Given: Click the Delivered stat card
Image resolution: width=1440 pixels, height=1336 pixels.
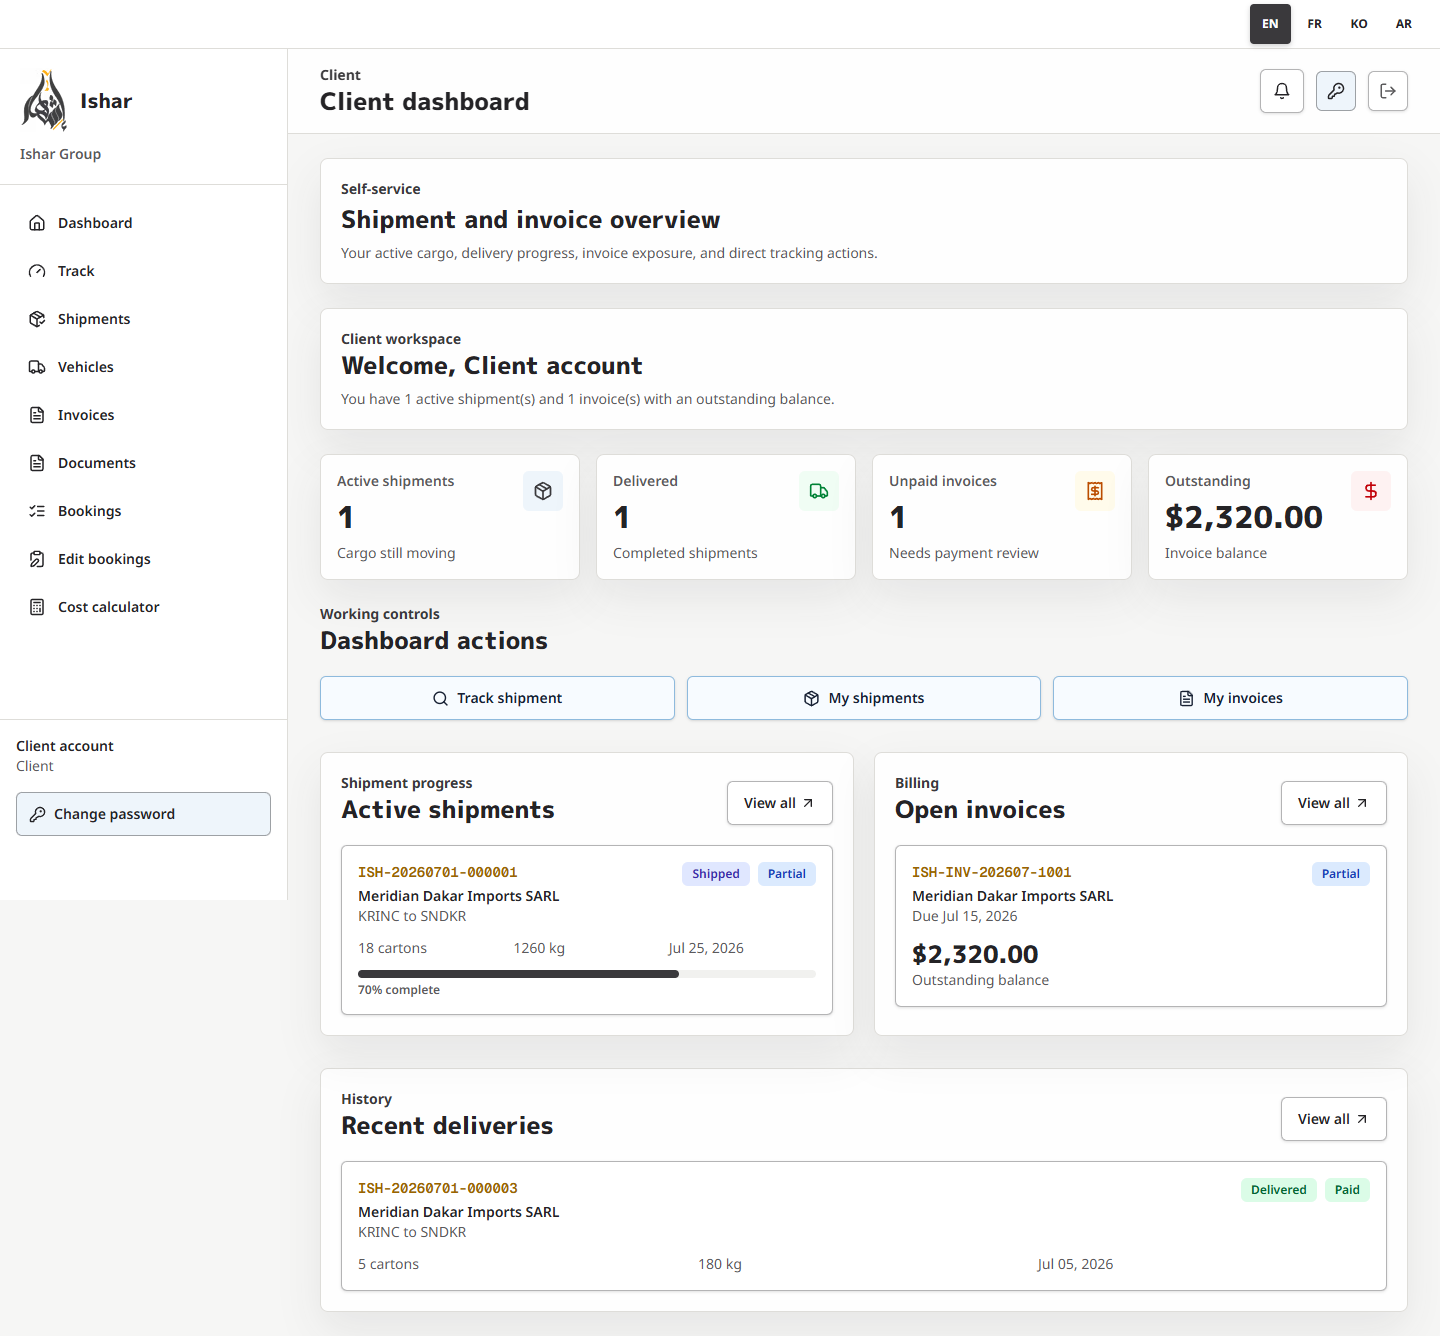Looking at the screenshot, I should click(x=726, y=517).
